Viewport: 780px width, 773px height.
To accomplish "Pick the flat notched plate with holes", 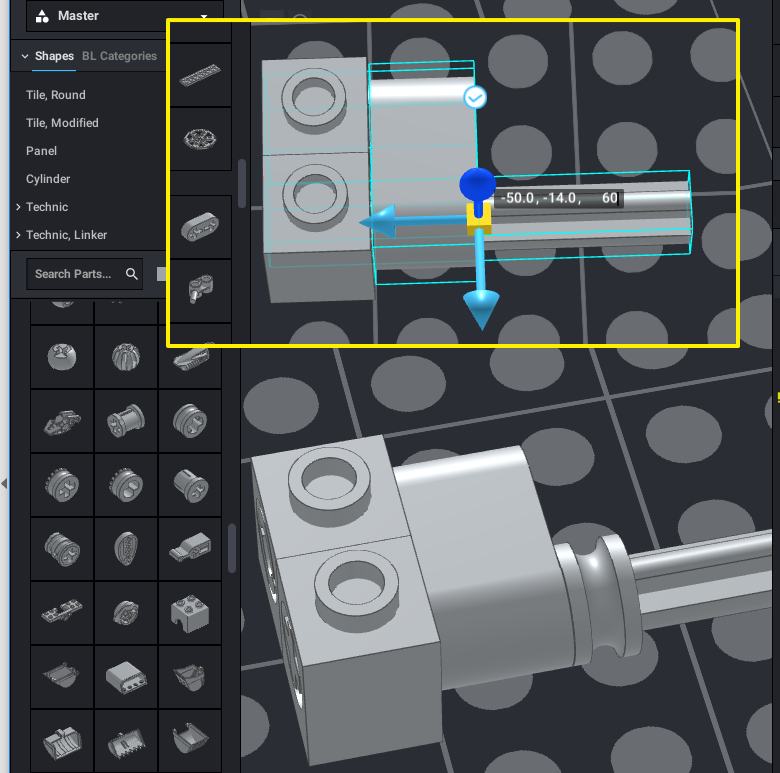I will click(62, 613).
